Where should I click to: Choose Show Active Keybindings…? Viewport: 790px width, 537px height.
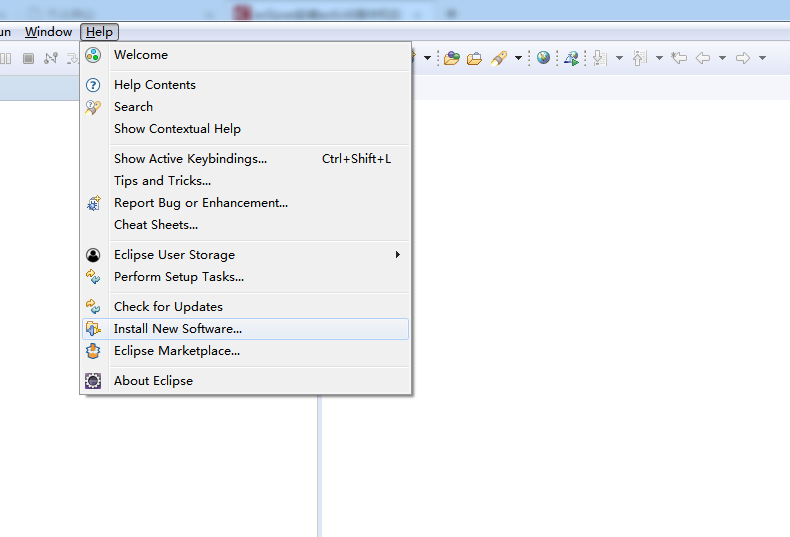(x=246, y=159)
